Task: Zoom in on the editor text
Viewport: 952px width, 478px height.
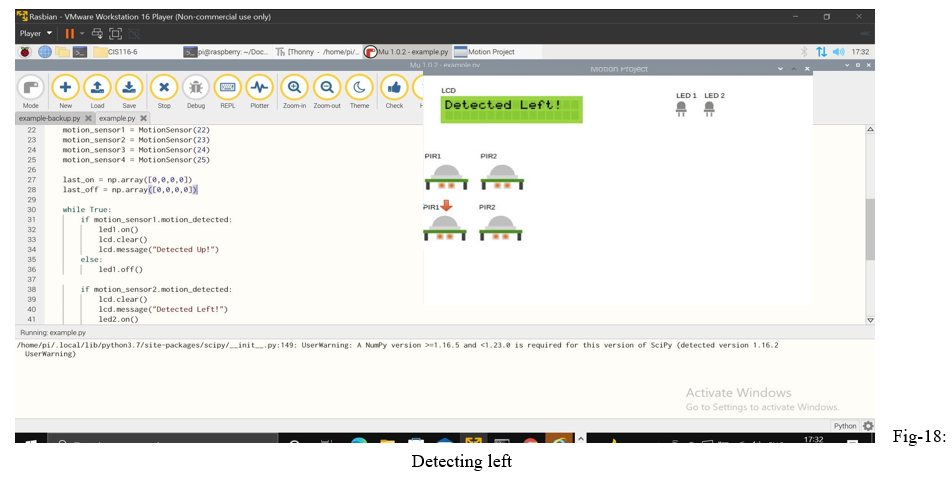Action: tap(294, 91)
